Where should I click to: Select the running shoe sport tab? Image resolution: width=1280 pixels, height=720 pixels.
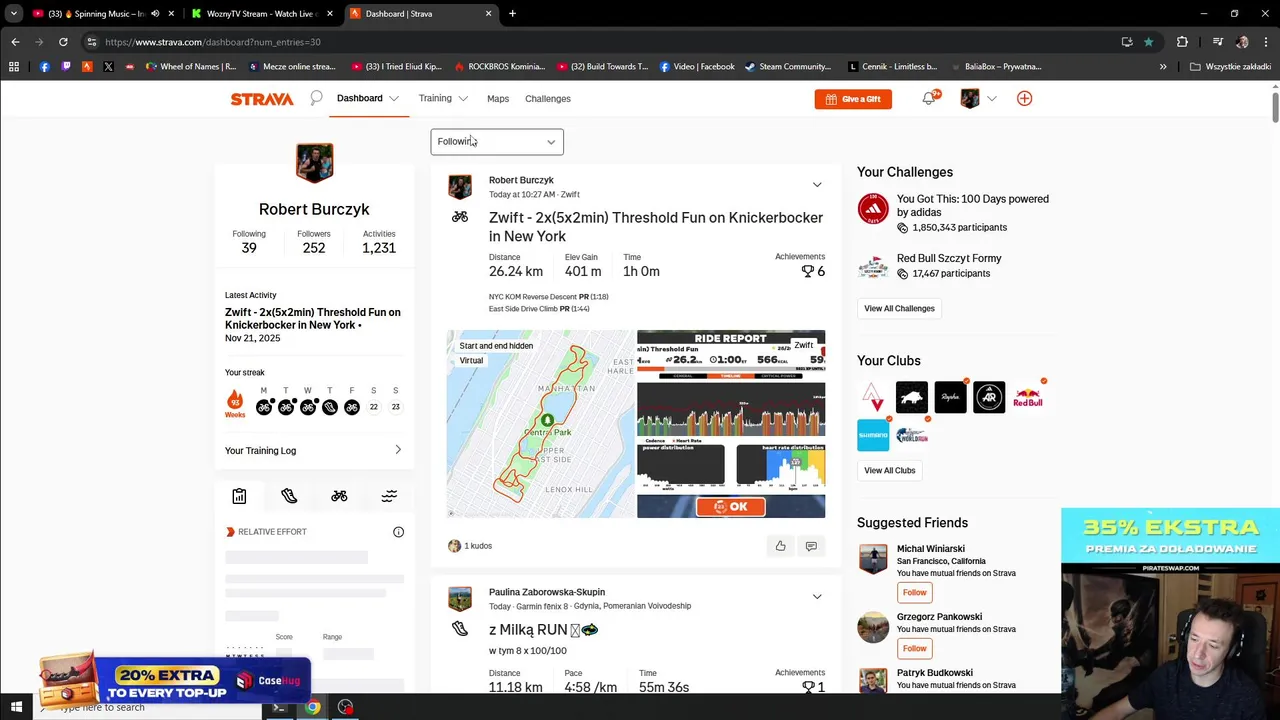click(289, 496)
